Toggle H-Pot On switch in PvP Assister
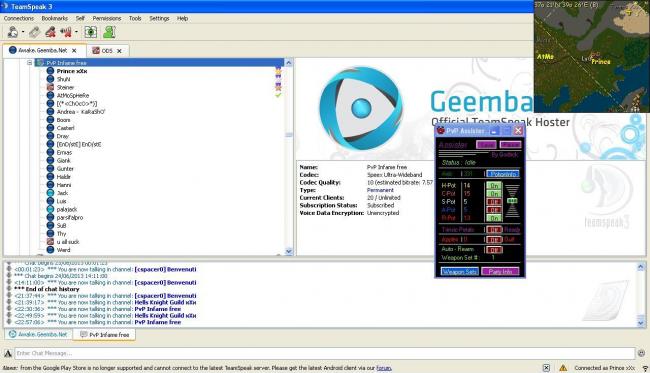This screenshot has height=373, width=650. pyautogui.click(x=494, y=186)
